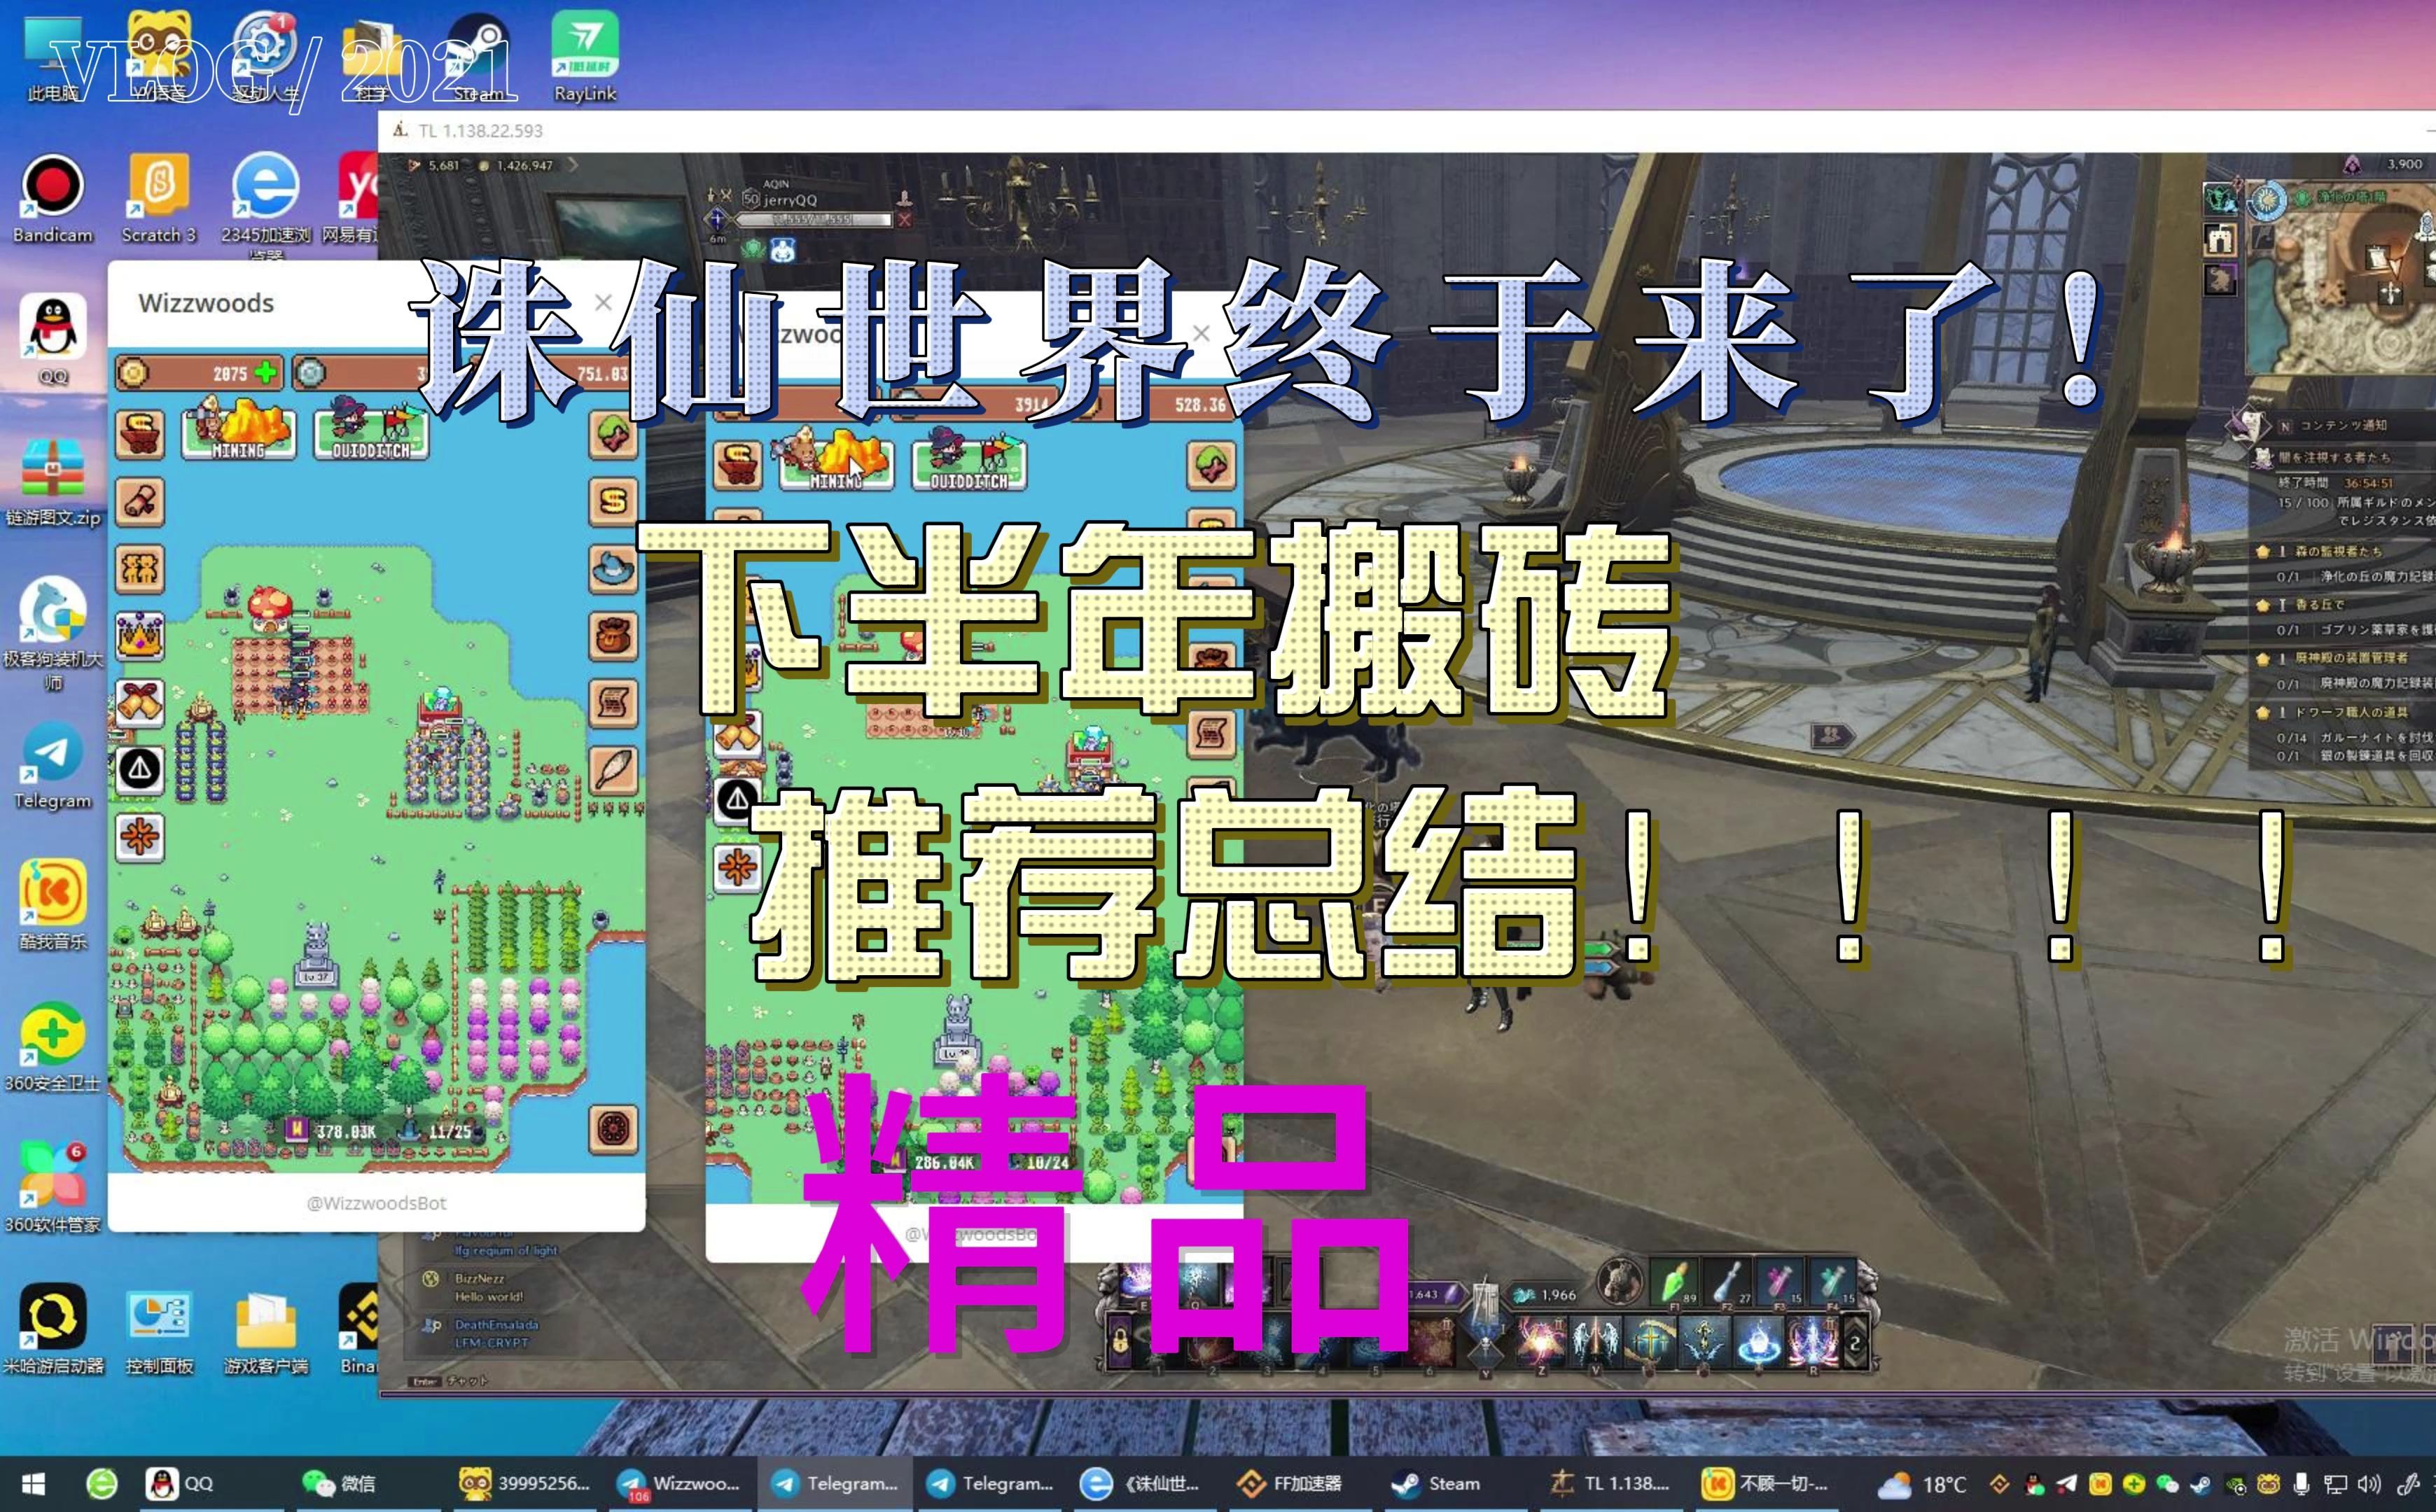Cast the winged skill bound to V
The image size is (2436, 1512).
click(1595, 1342)
